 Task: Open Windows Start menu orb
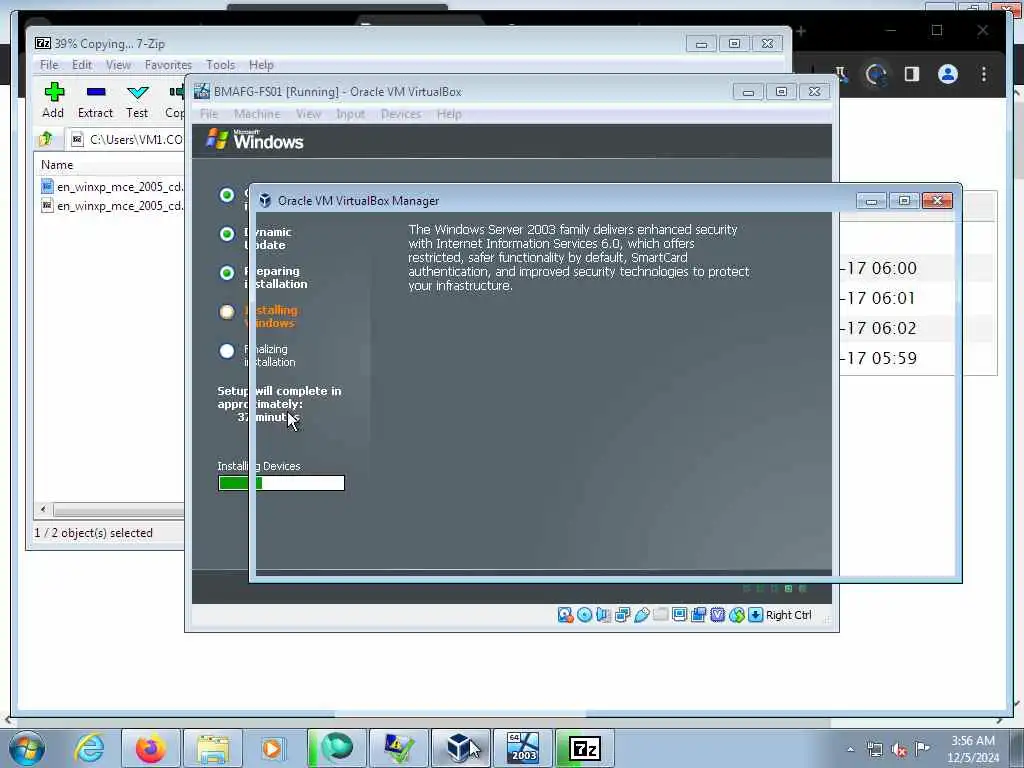[27, 748]
